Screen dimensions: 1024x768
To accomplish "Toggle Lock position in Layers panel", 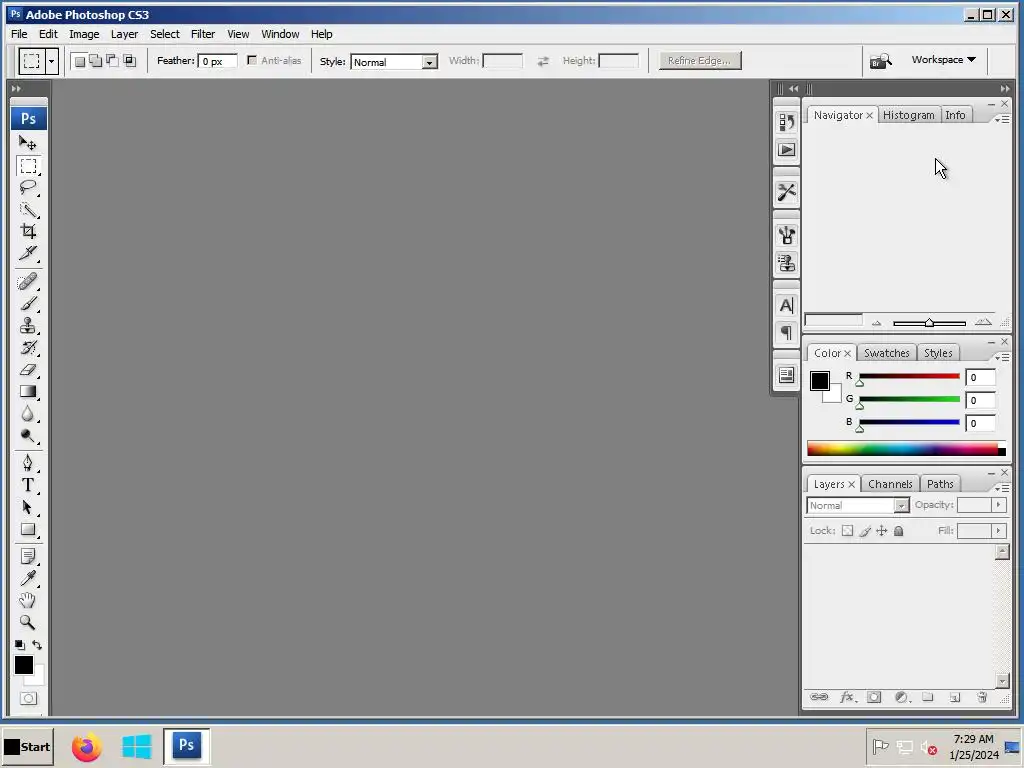I will tap(882, 531).
